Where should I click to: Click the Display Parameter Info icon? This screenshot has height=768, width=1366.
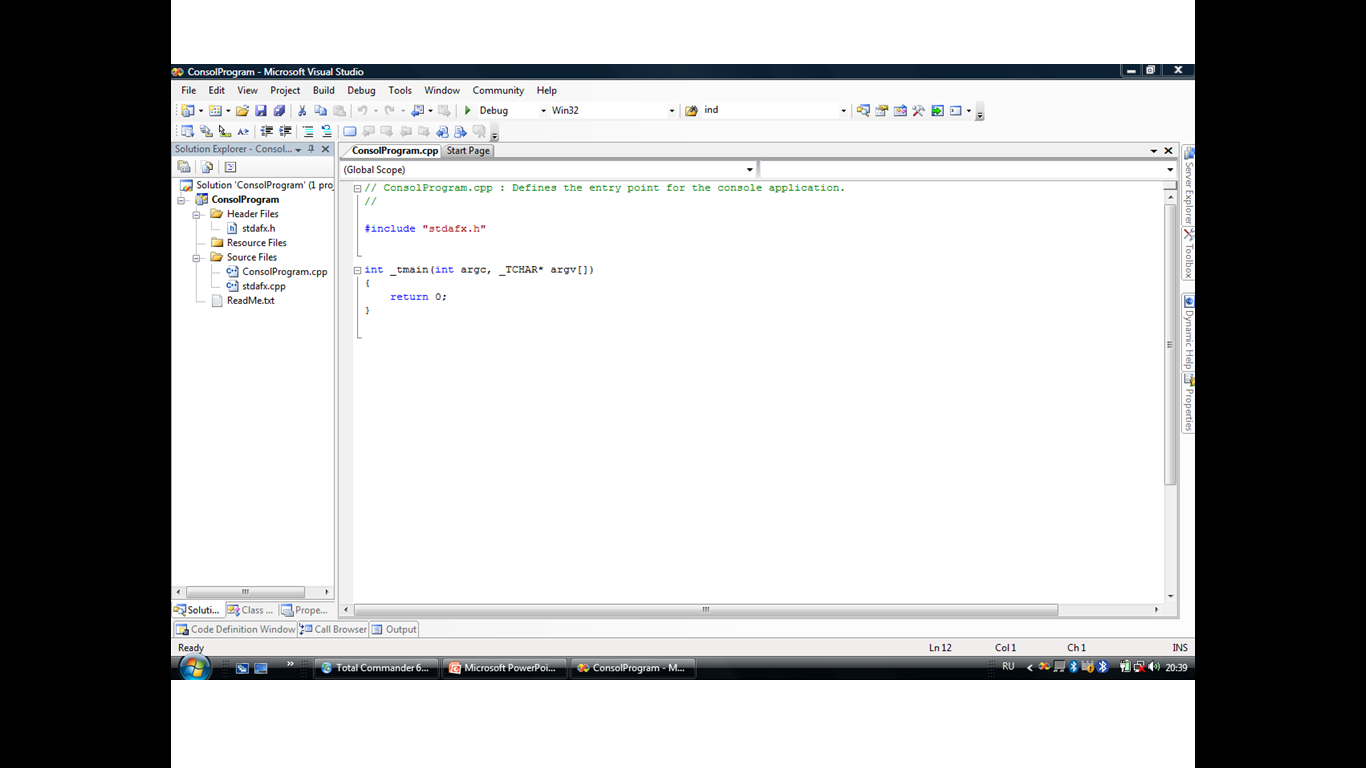[206, 131]
